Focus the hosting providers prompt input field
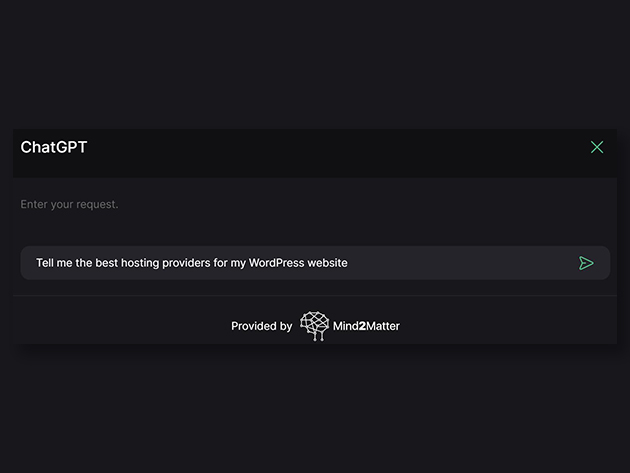 (x=315, y=263)
